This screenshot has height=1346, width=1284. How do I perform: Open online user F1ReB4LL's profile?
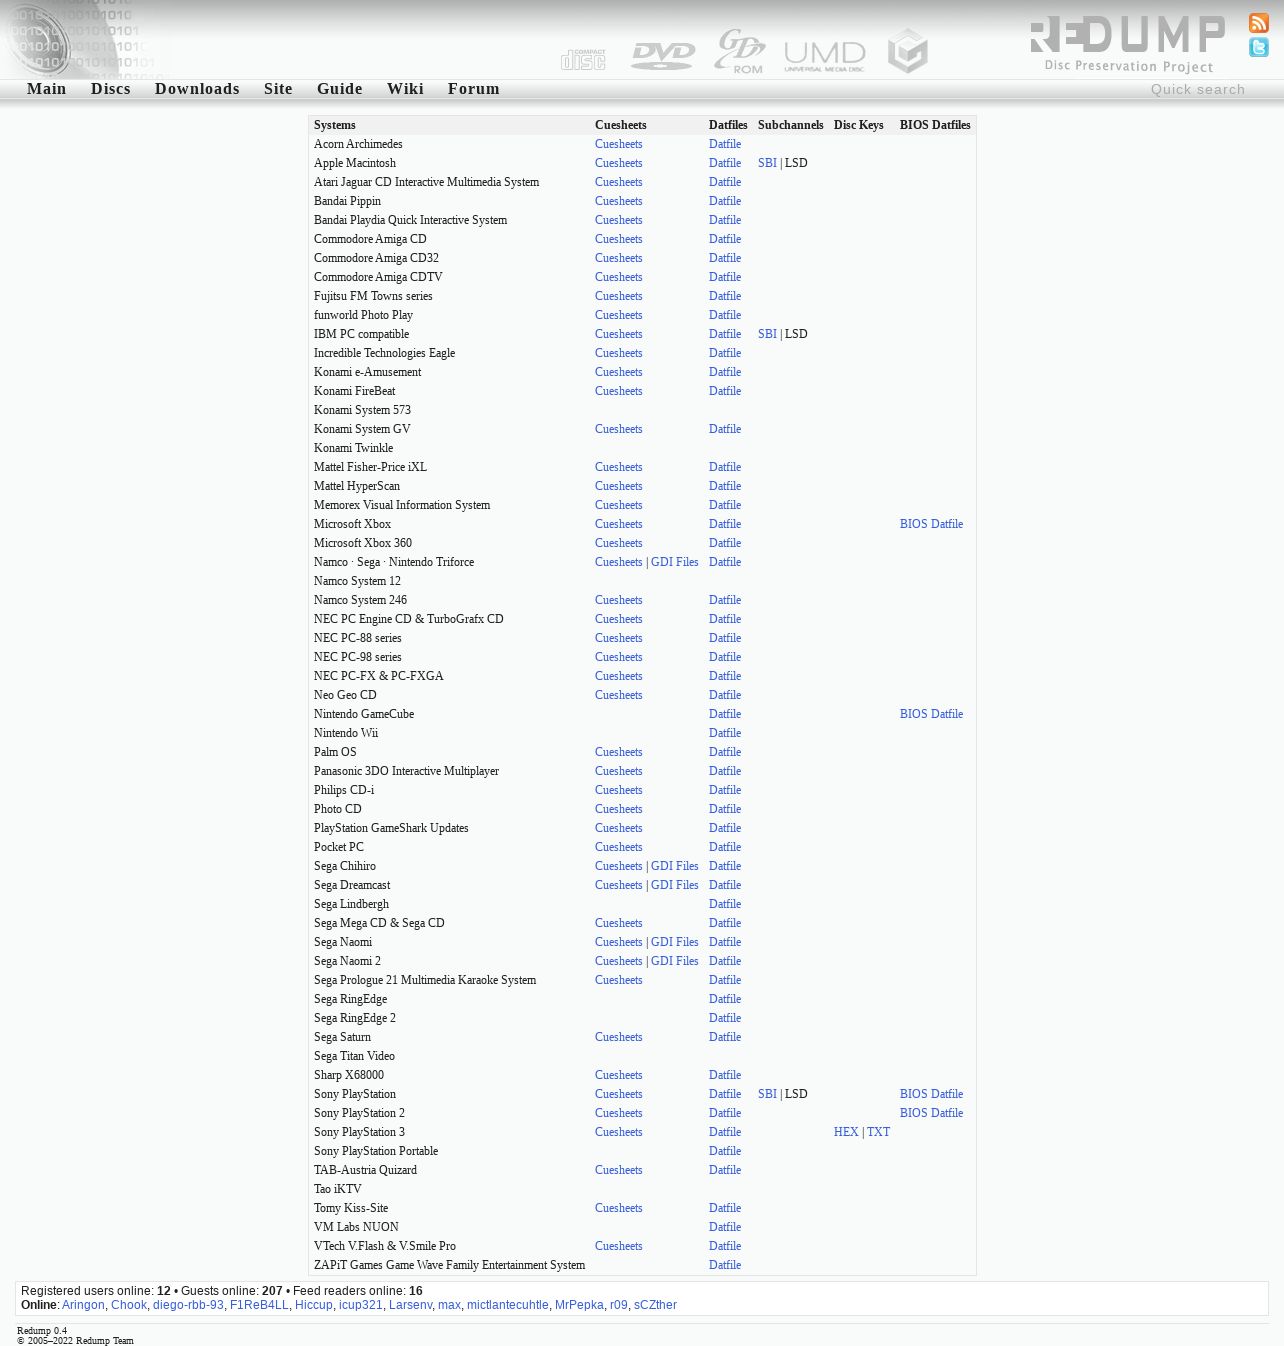click(259, 1305)
